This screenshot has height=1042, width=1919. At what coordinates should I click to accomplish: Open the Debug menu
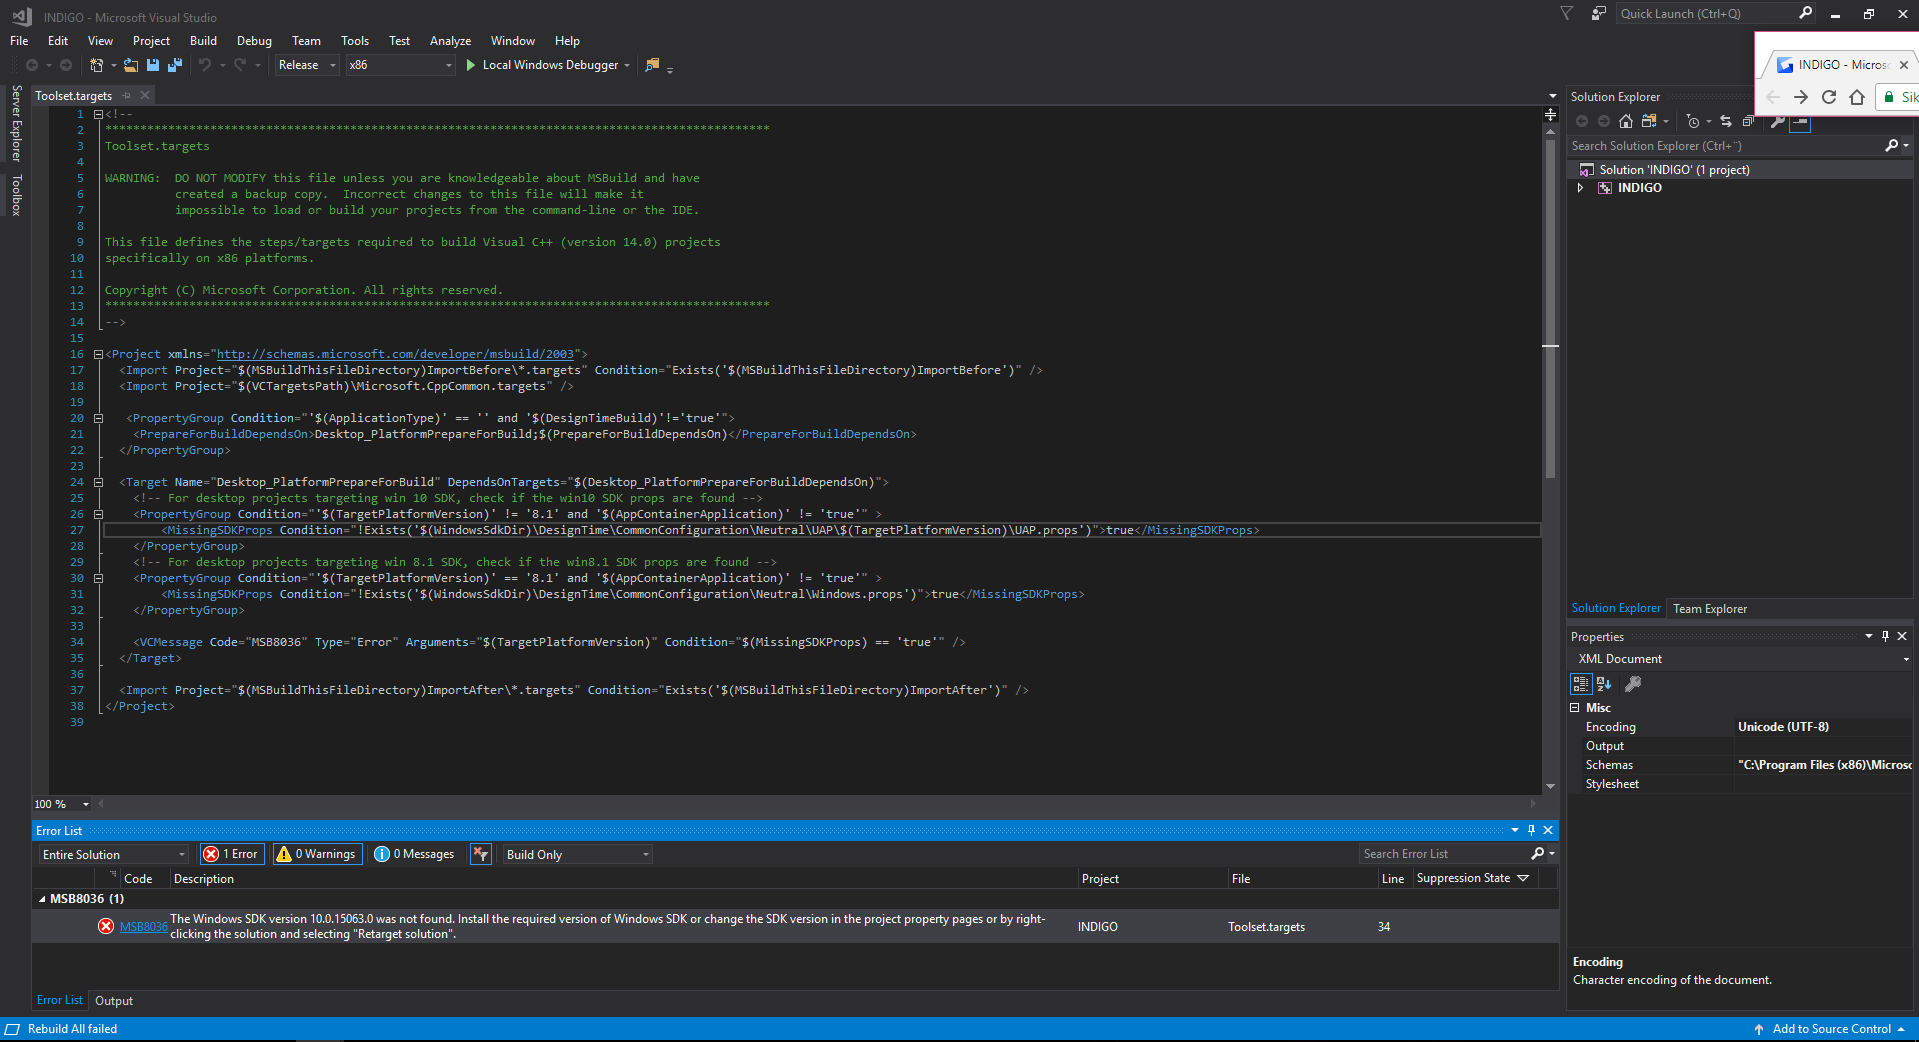point(254,41)
